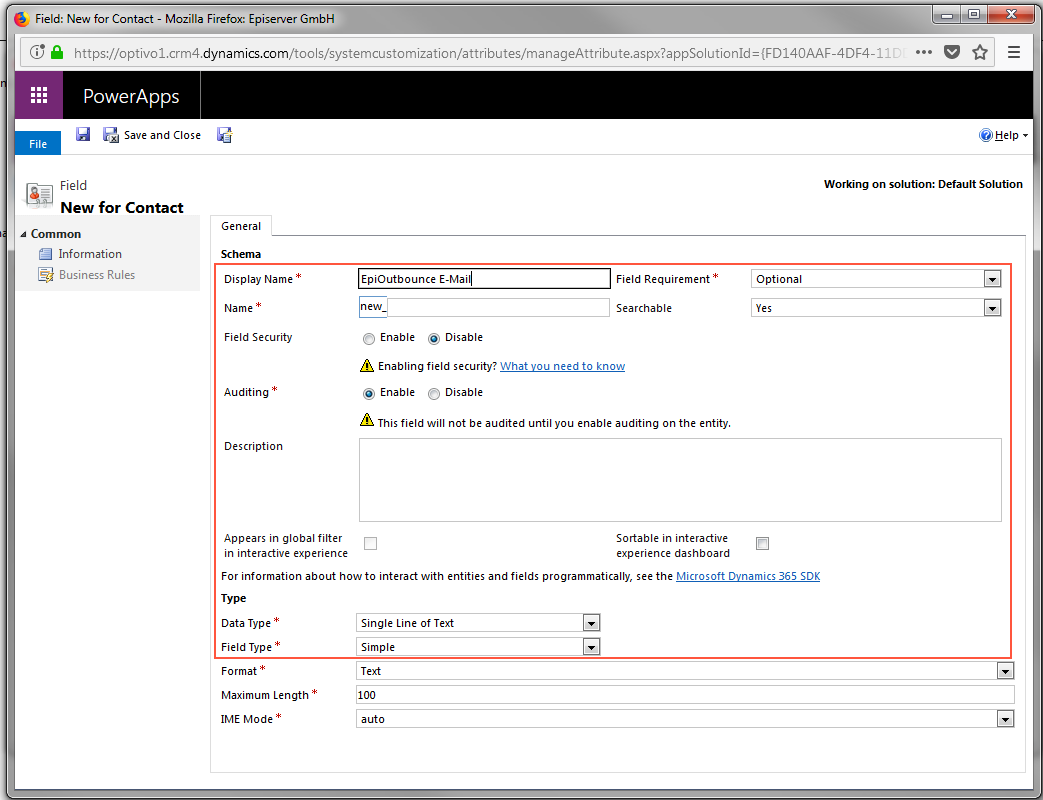Check 'Appears in global filter' checkbox
The height and width of the screenshot is (800, 1043).
(x=371, y=543)
